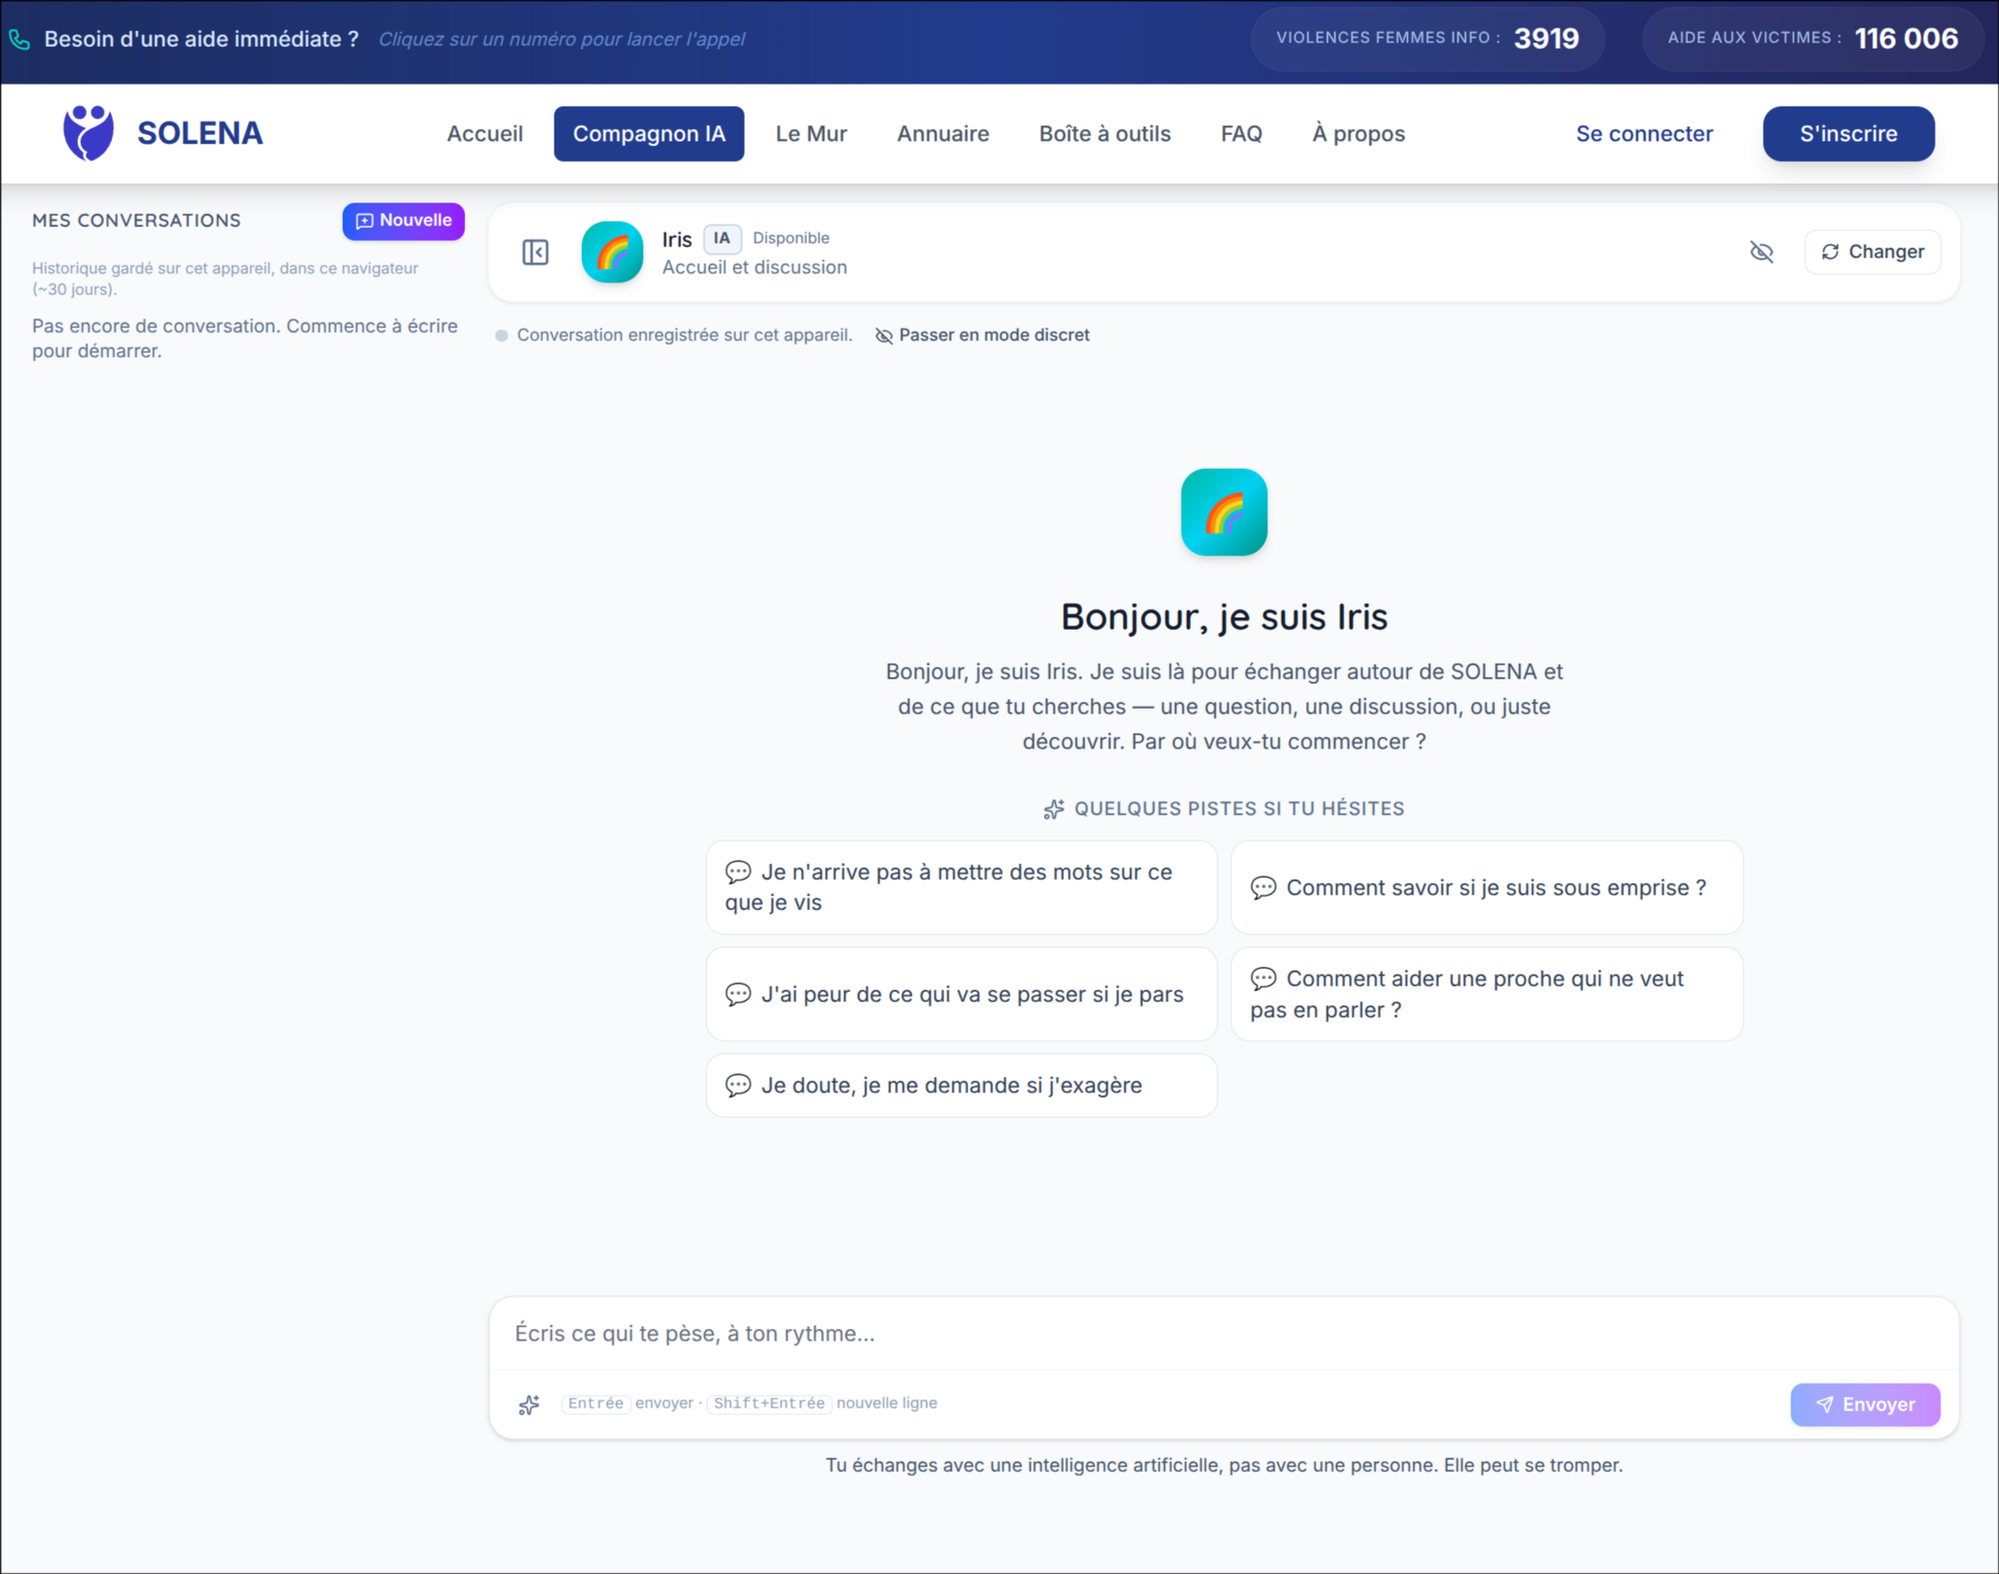Screen dimensions: 1999x1574
Task: Select 'Comment aider une proche' suggestion
Action: point(1486,994)
